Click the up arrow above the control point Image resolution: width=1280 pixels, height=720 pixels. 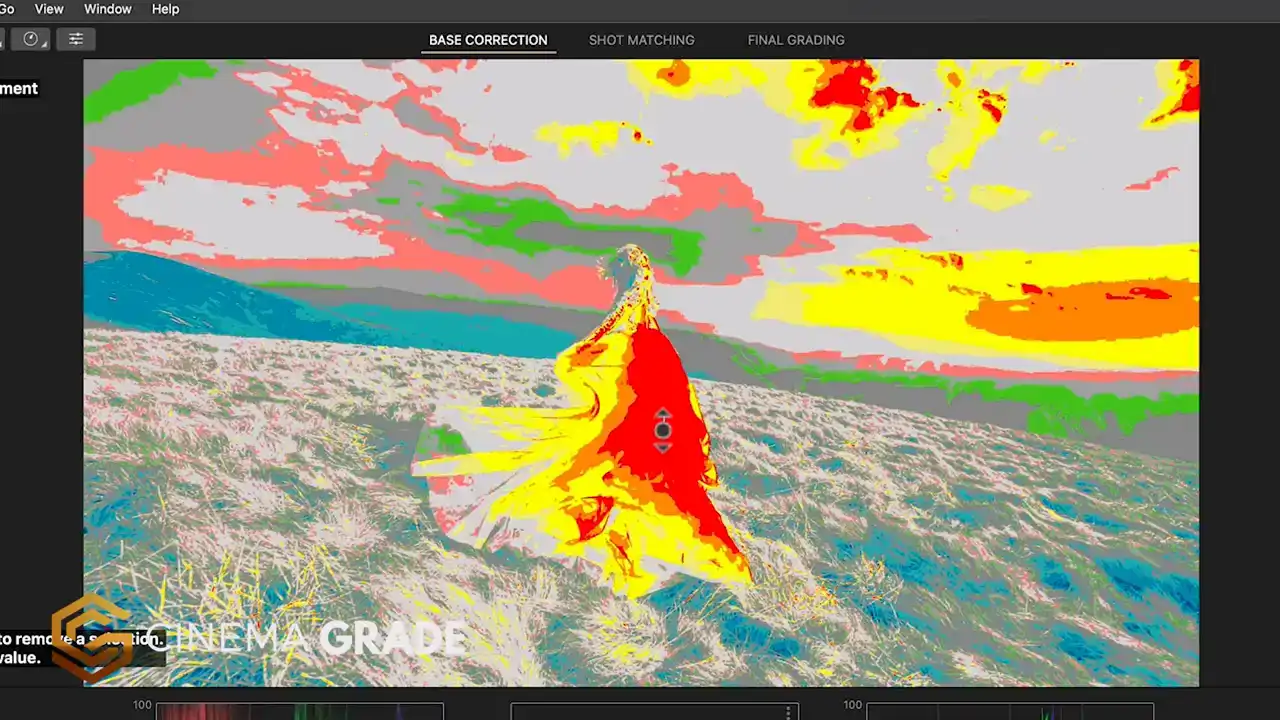pos(662,415)
